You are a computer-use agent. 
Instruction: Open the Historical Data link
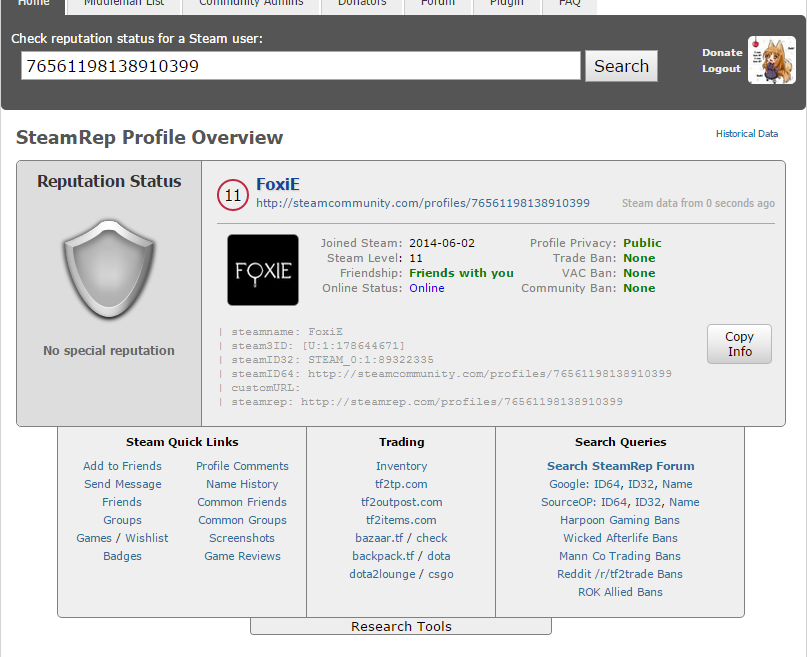[747, 134]
